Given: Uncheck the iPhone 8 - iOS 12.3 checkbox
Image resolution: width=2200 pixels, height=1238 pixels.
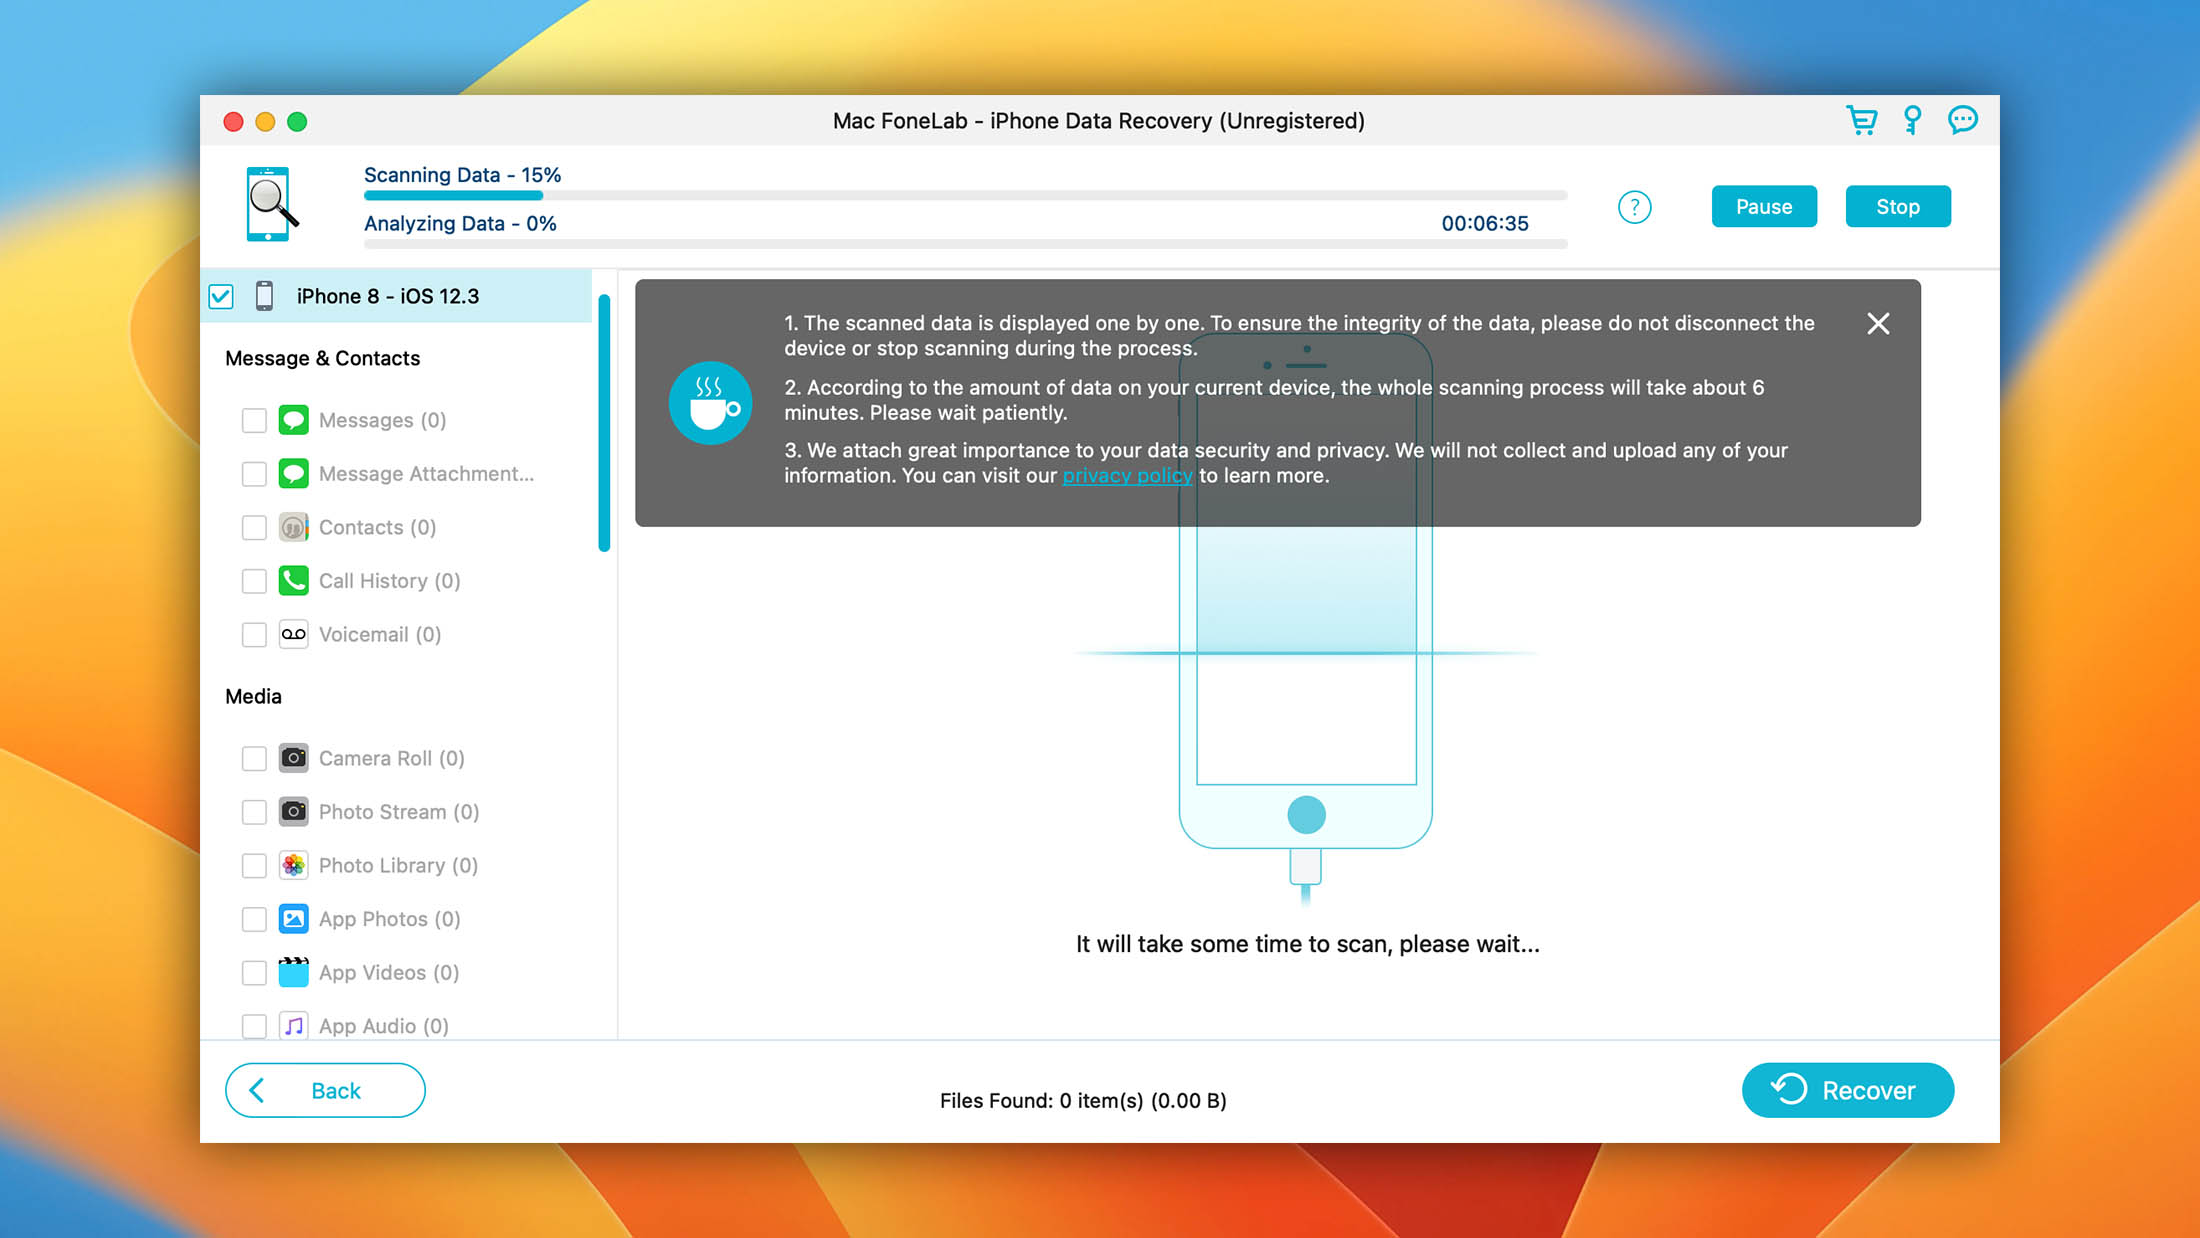Looking at the screenshot, I should [221, 296].
